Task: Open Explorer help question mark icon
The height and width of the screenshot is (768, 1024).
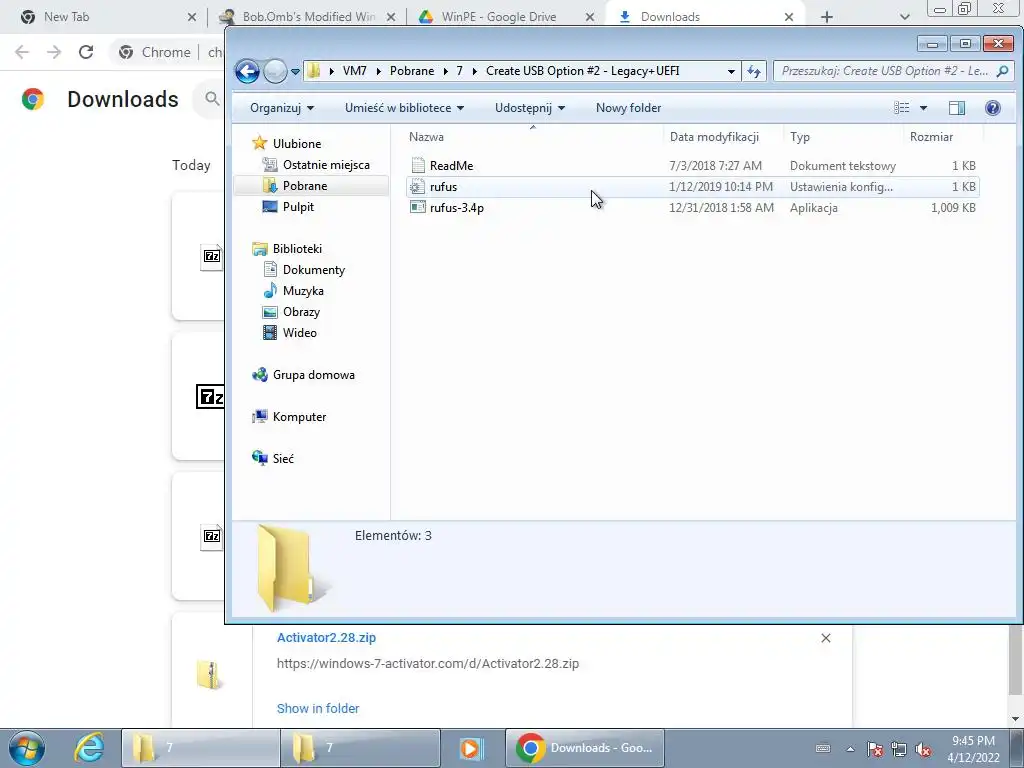Action: (x=993, y=108)
